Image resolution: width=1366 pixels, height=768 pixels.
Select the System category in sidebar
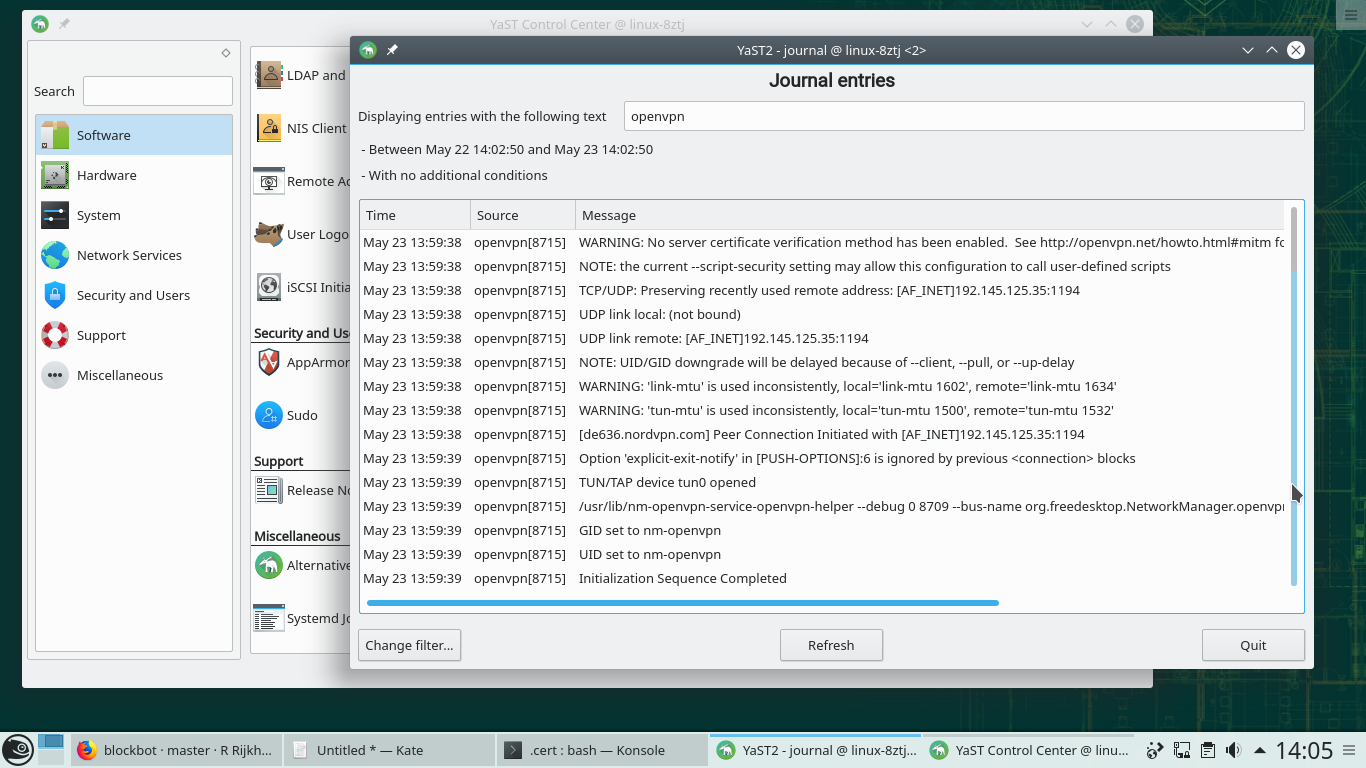(134, 215)
